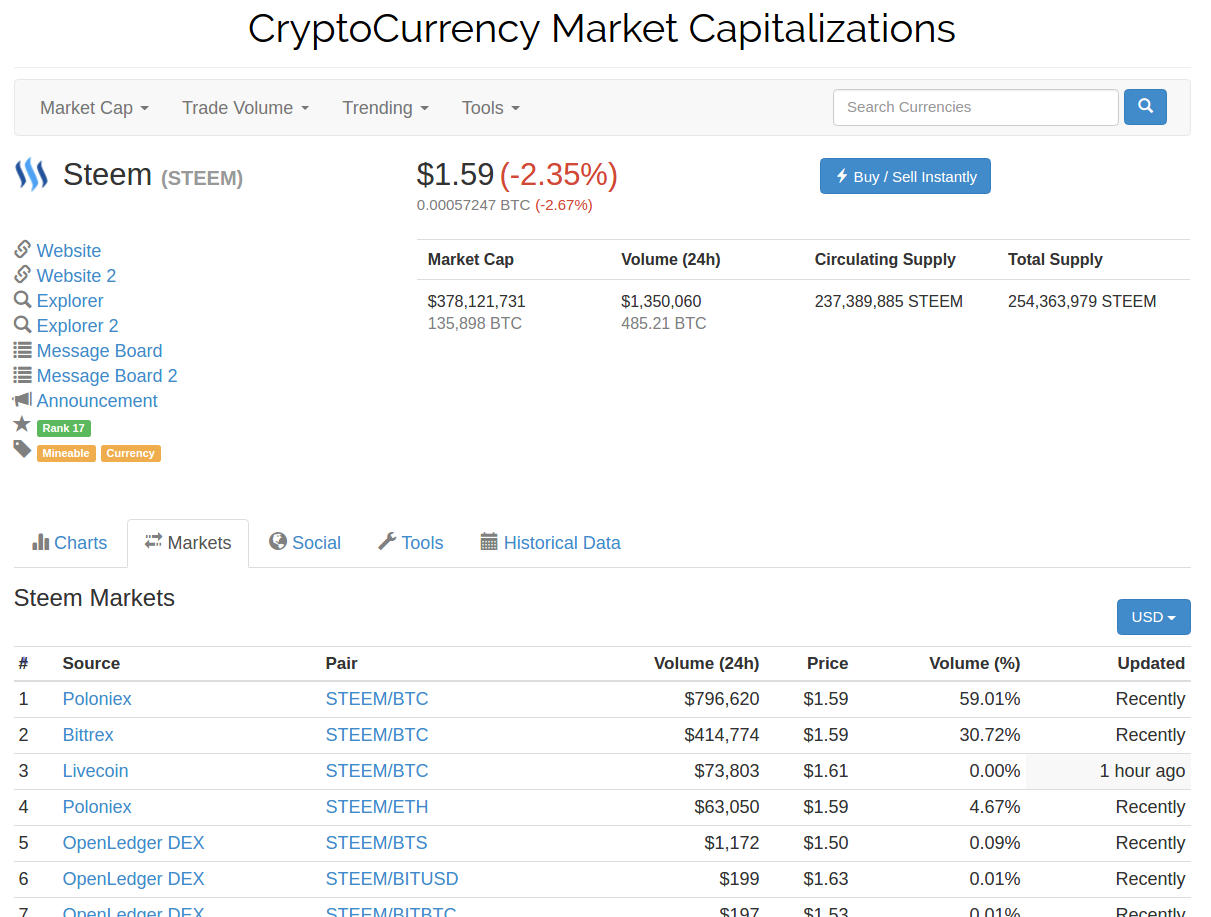Click the chain icon beside Website
Viewport: 1211px width, 917px height.
point(22,249)
